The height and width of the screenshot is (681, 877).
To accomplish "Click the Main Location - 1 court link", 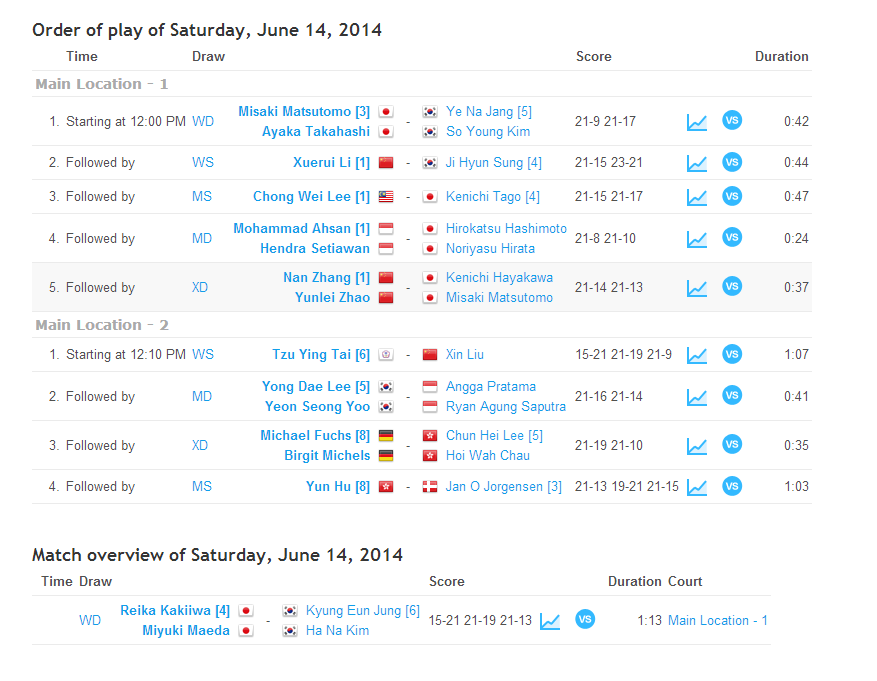I will pyautogui.click(x=717, y=620).
